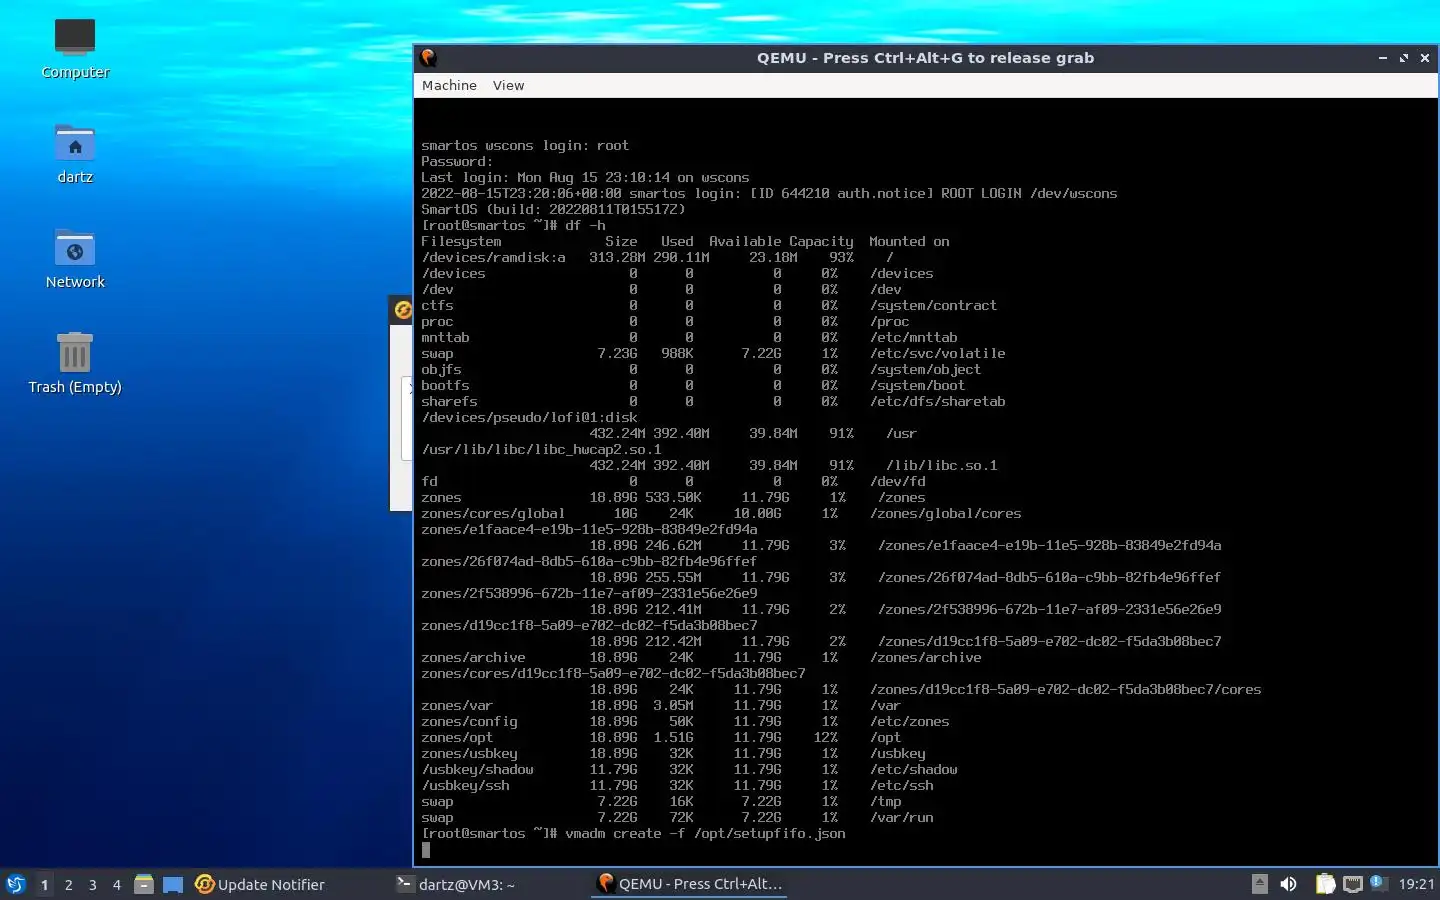Image resolution: width=1440 pixels, height=900 pixels.
Task: Click the 'df -h' command text
Action: pos(585,225)
